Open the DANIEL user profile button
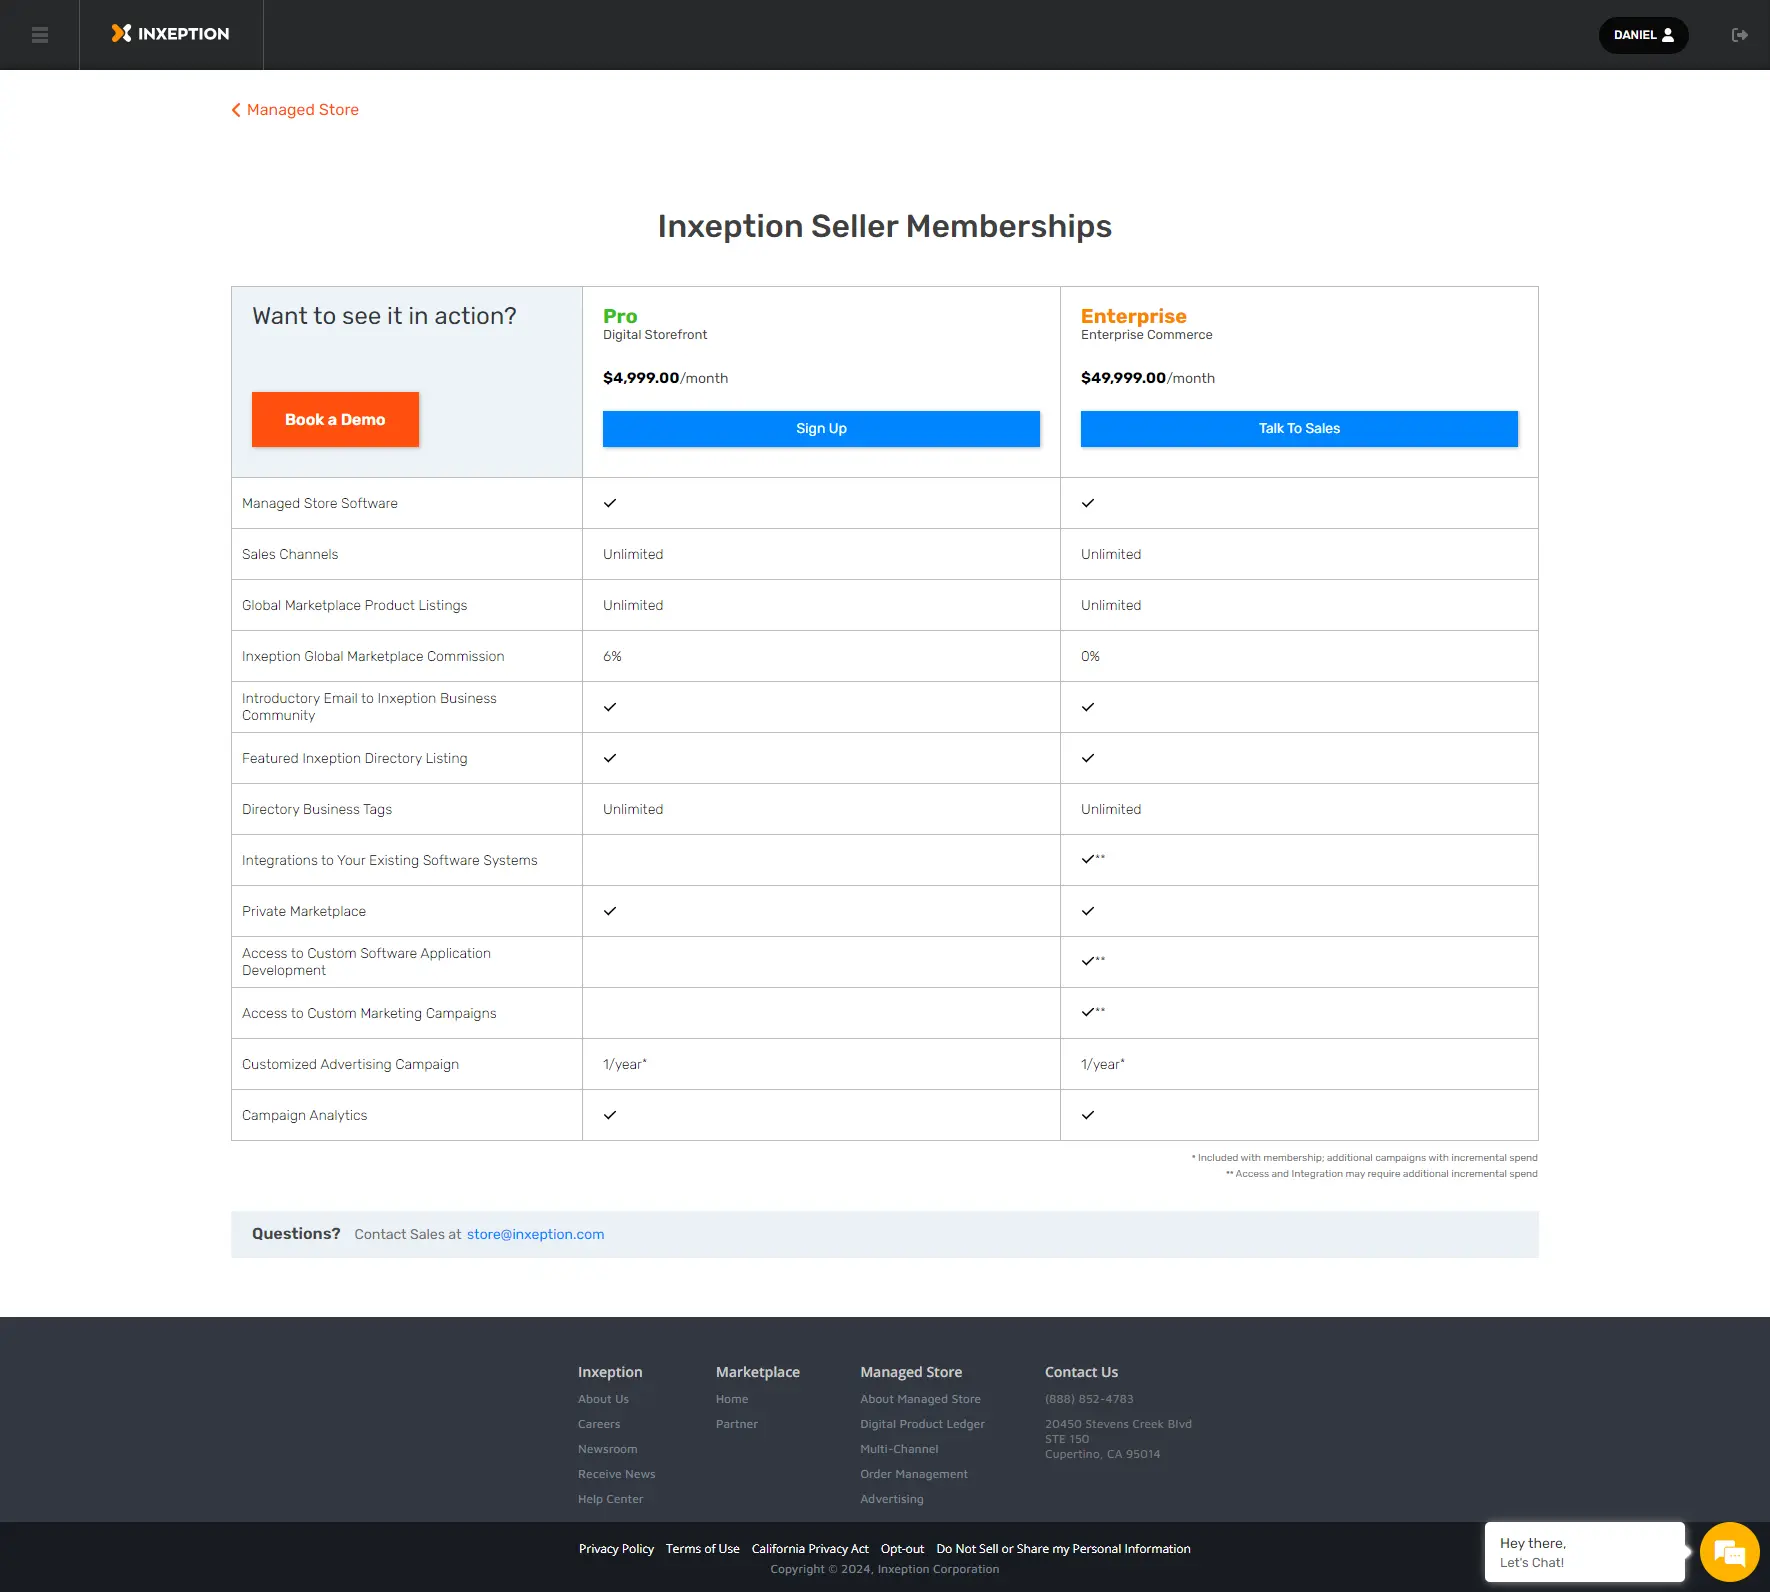Viewport: 1770px width, 1592px height. point(1643,35)
